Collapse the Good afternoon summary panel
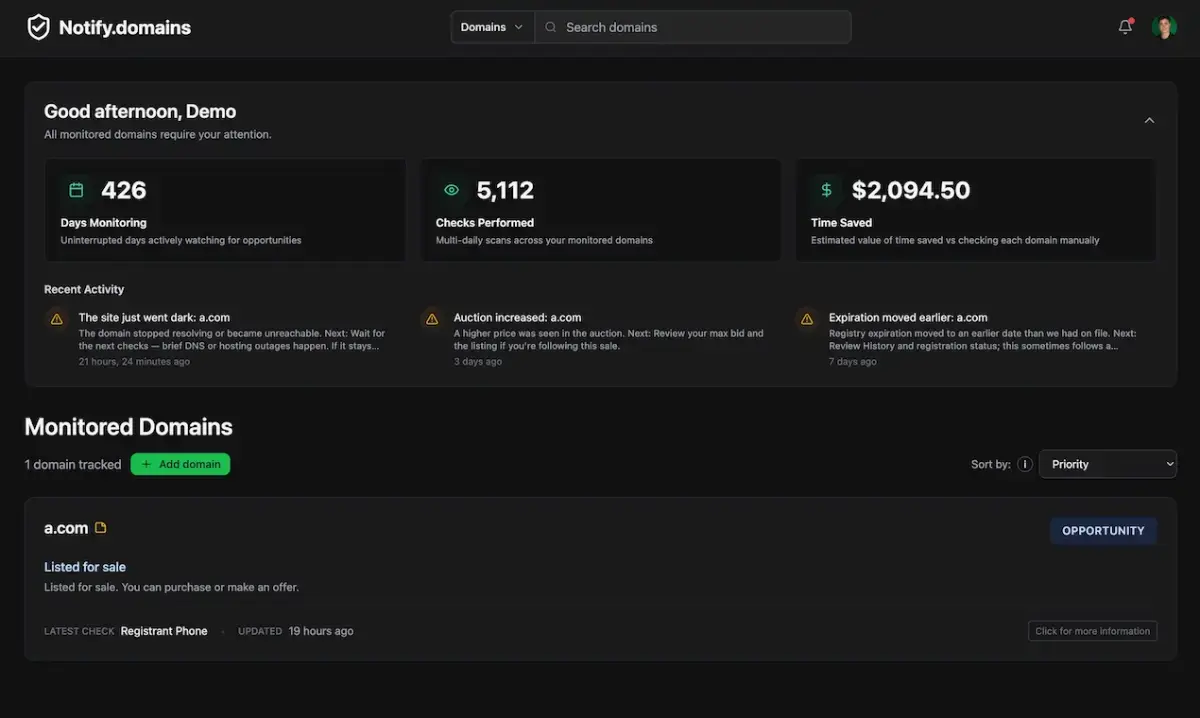 [1149, 120]
